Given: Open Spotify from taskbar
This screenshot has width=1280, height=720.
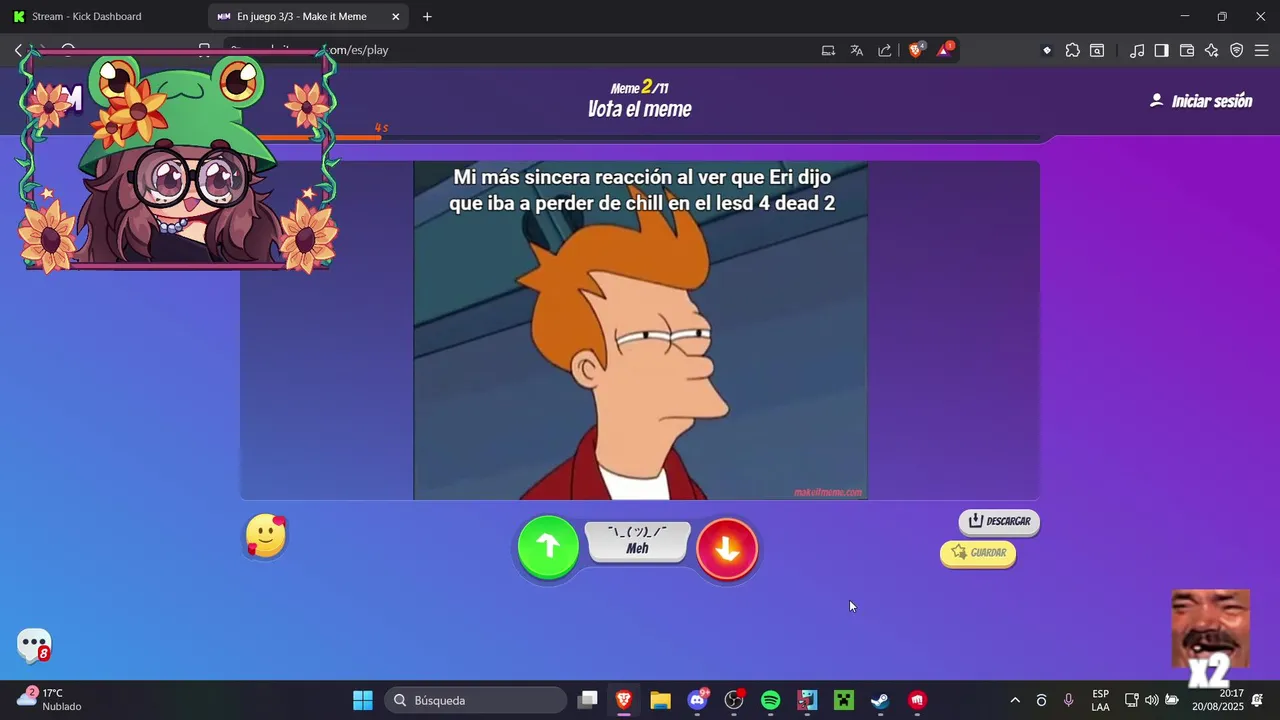Looking at the screenshot, I should pos(770,700).
